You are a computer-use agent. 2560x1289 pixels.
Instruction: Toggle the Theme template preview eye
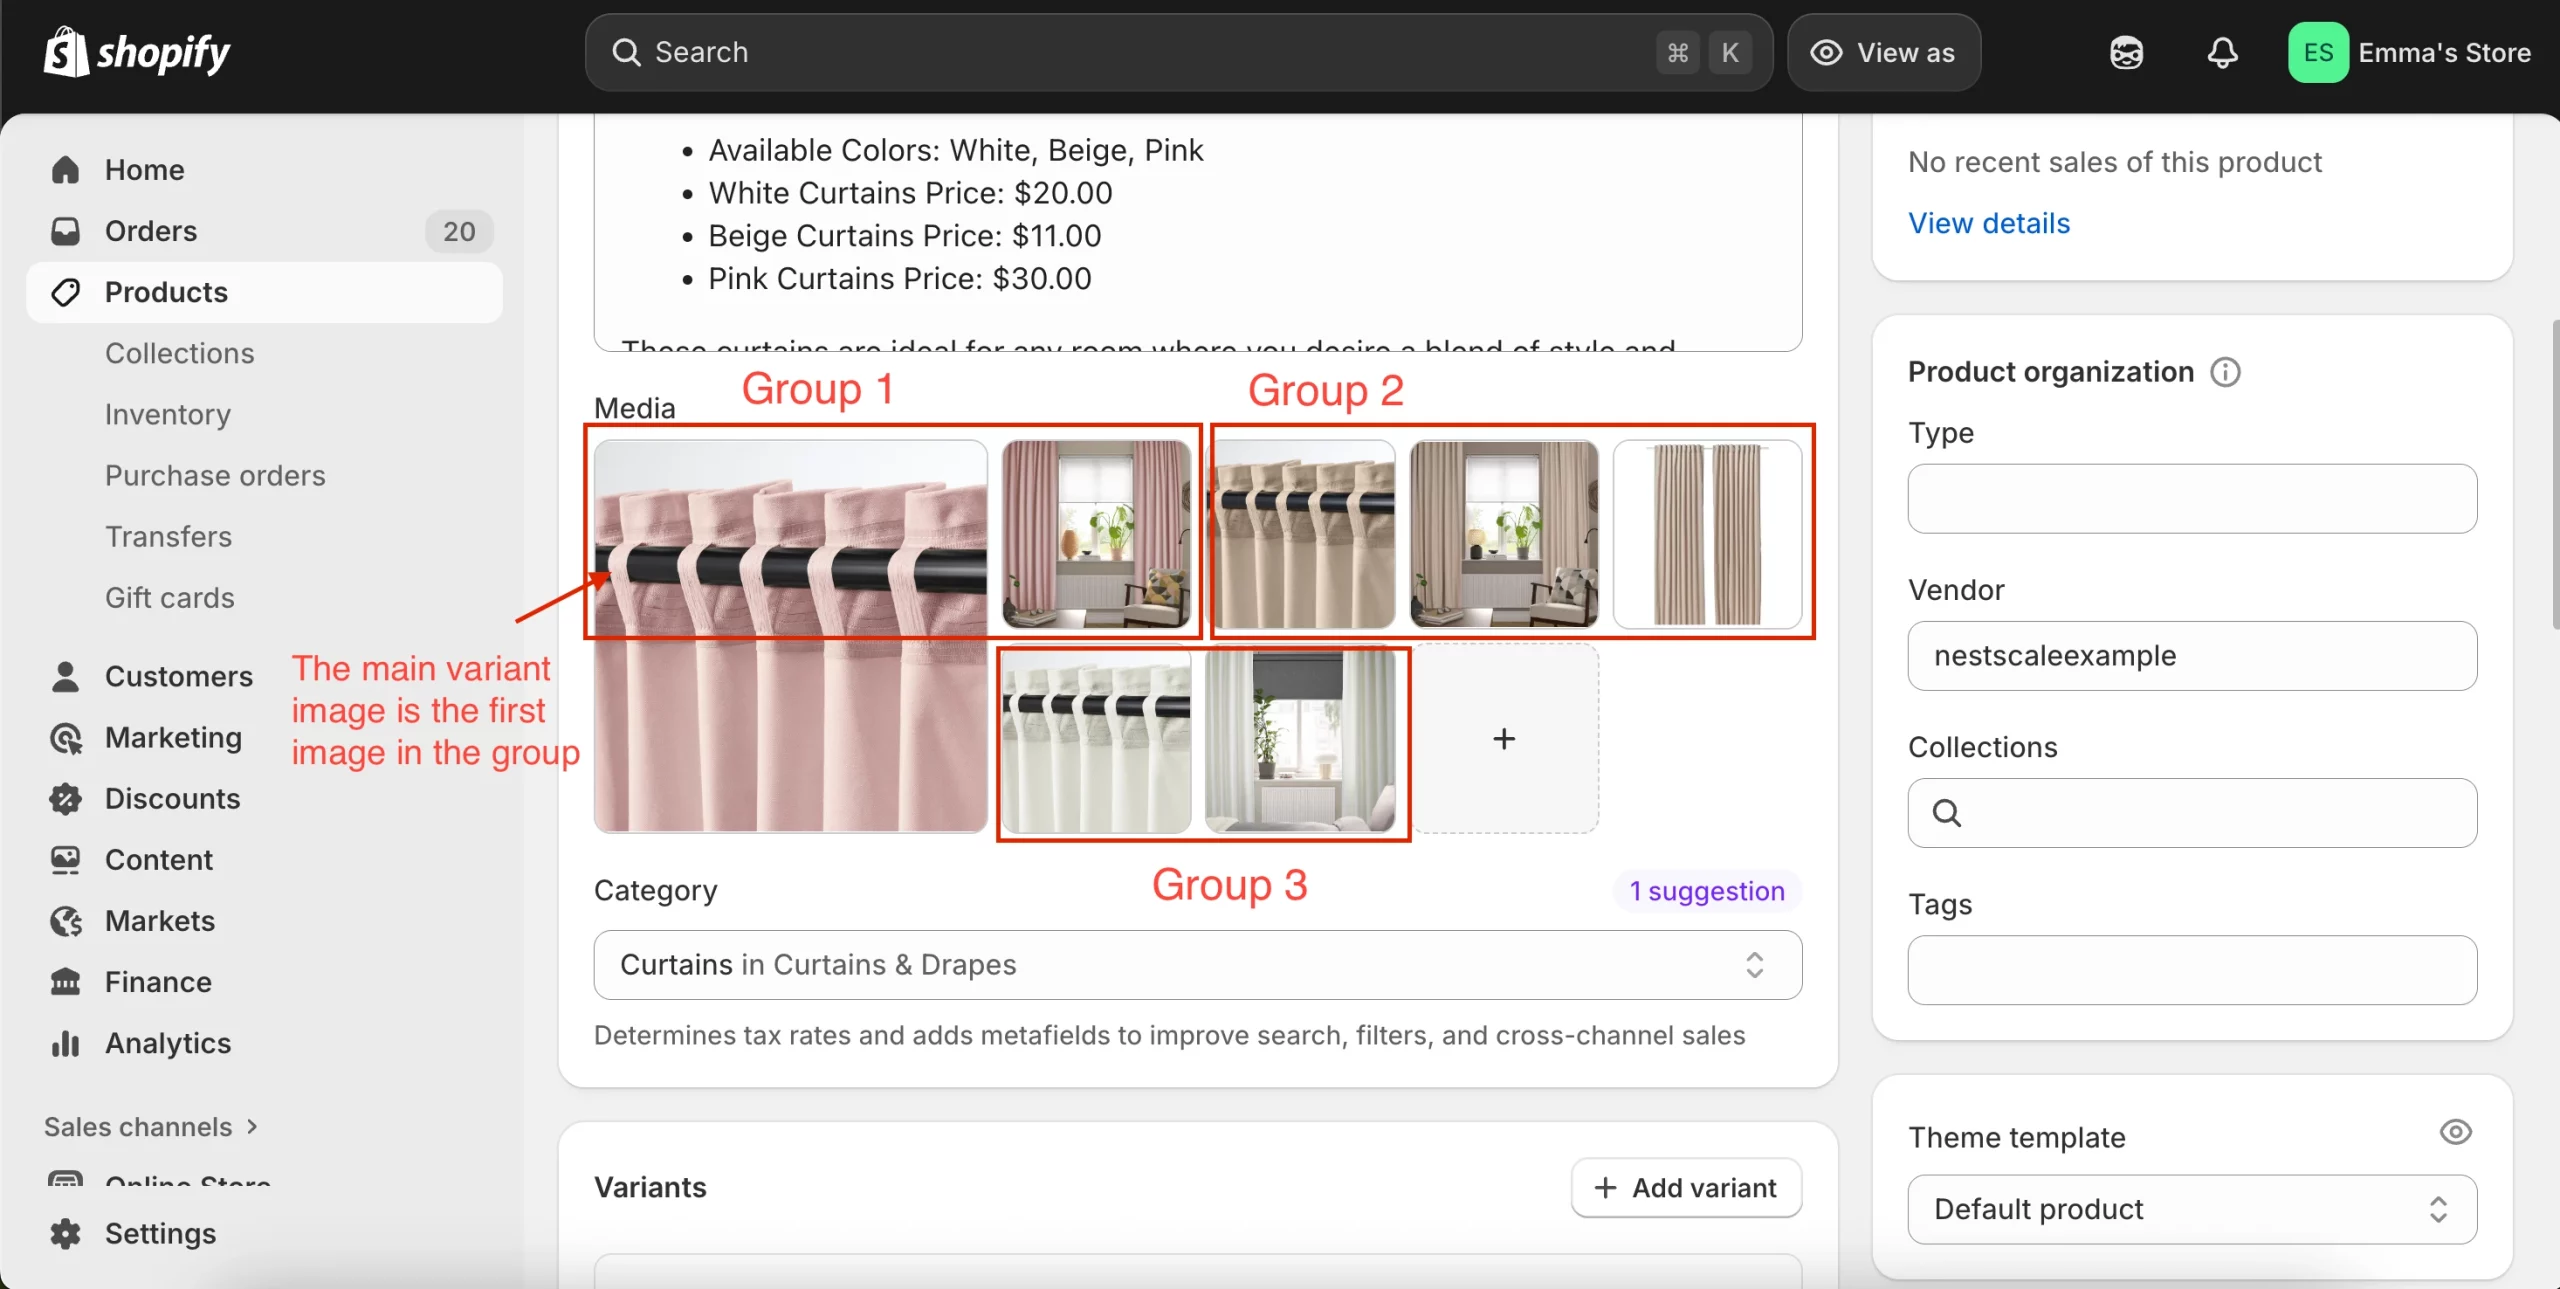click(2455, 1132)
